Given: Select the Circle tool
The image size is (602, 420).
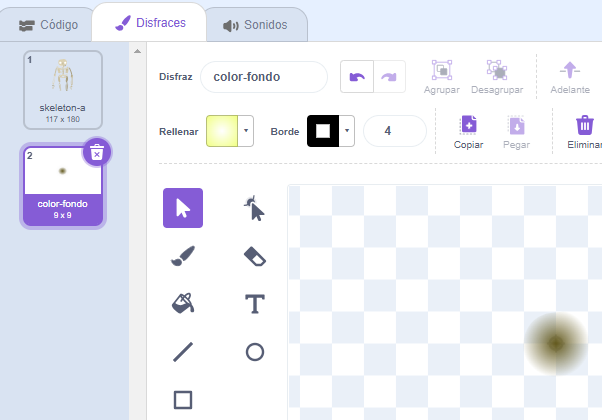Looking at the screenshot, I should (x=255, y=351).
